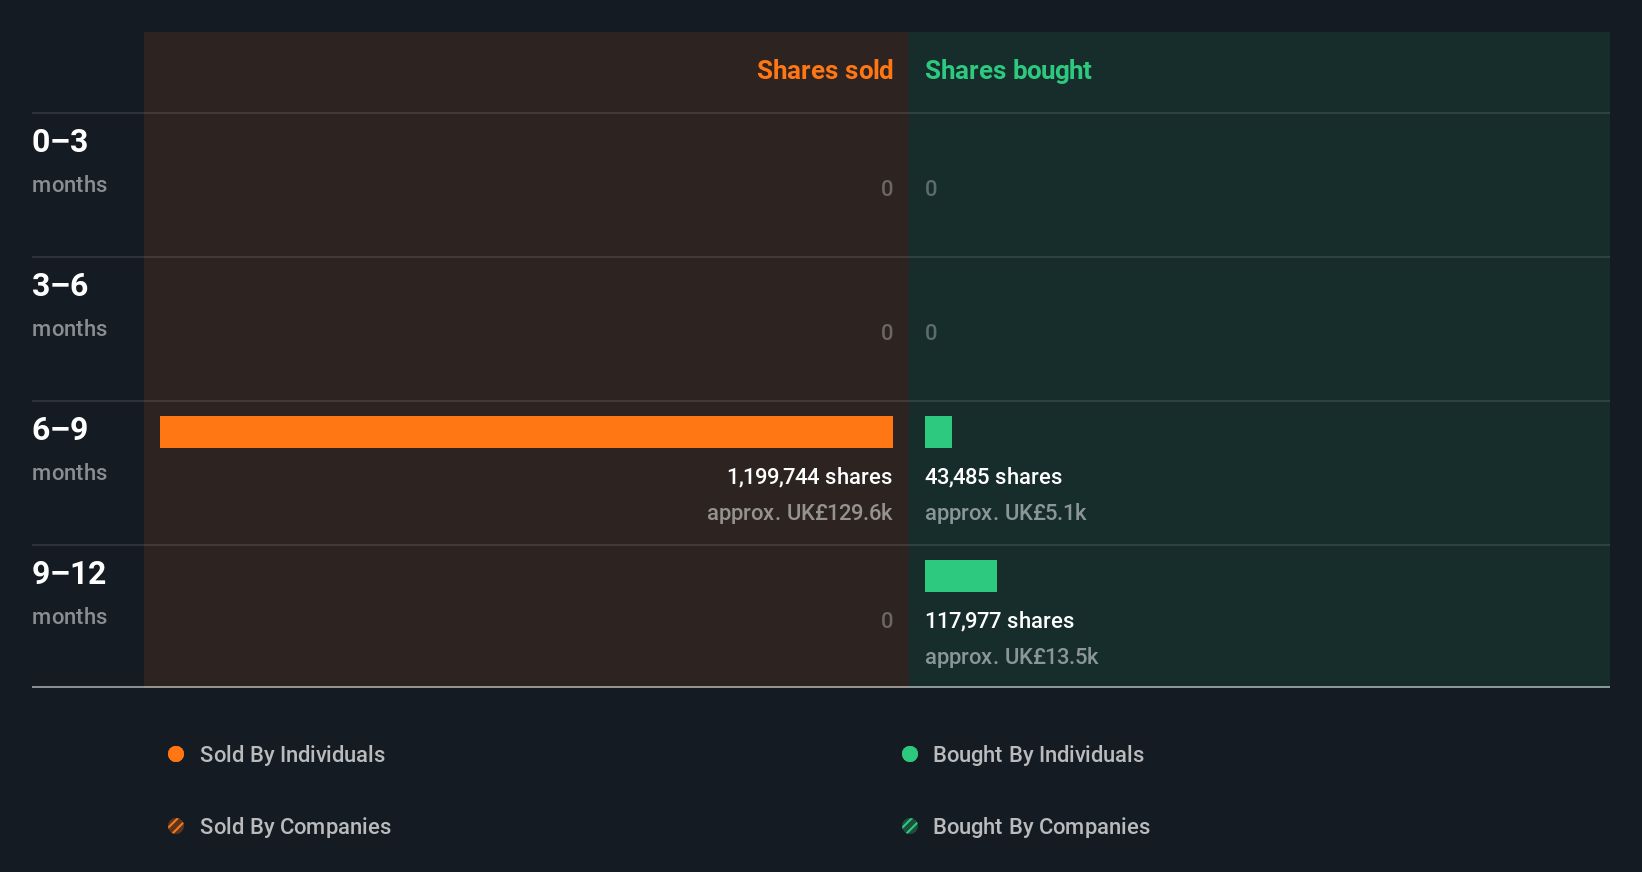
Task: Click the 1,199,744 shares sold value
Action: [x=809, y=477]
